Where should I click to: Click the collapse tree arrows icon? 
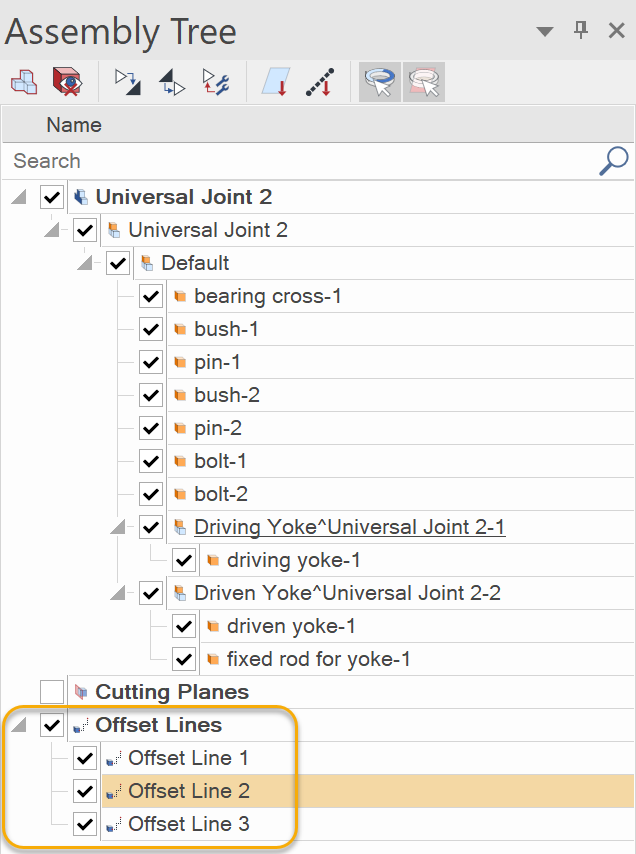pos(172,82)
